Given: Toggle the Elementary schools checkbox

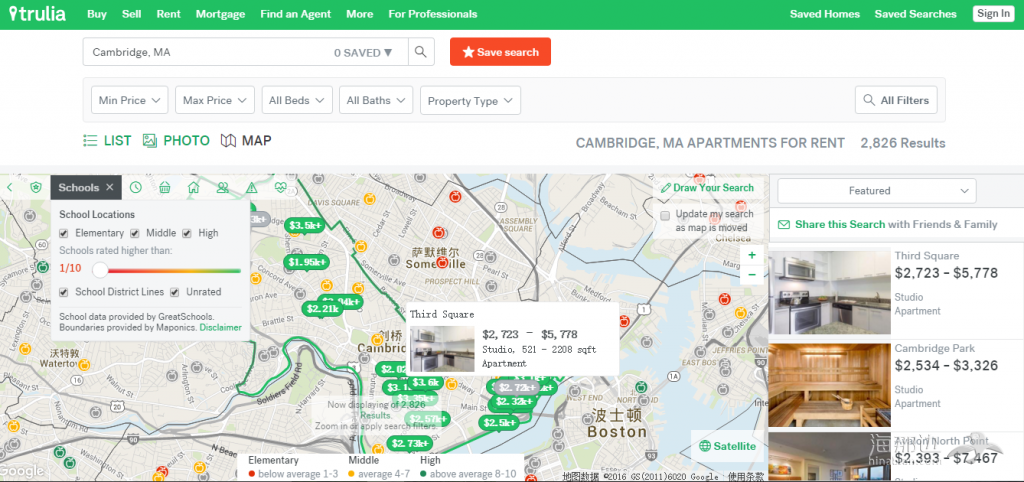Looking at the screenshot, I should [63, 233].
